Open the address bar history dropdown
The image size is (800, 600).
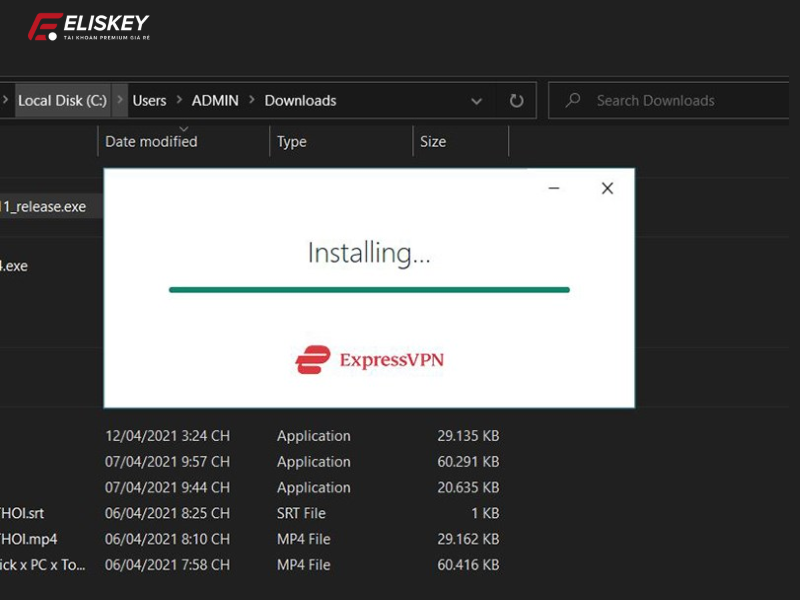coord(477,101)
